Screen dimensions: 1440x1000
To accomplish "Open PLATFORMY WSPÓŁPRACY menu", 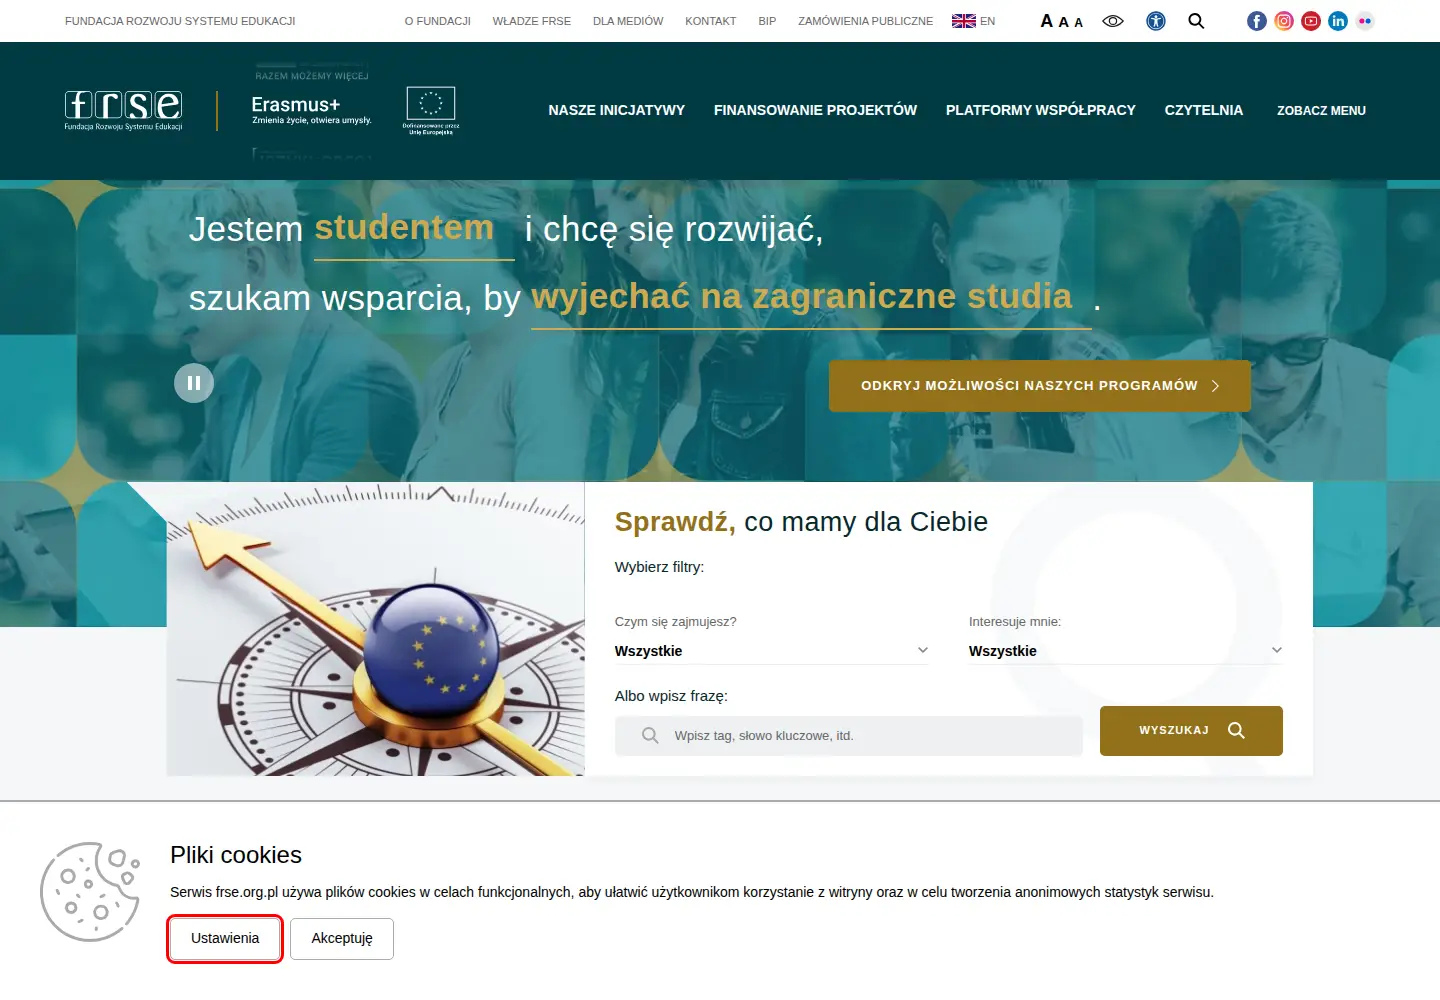I will coord(1041,110).
